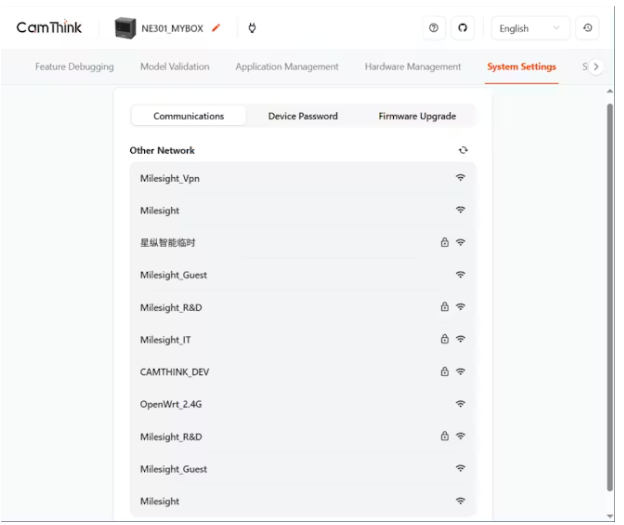
Task: Switch to the Device Password tab
Action: coord(303,116)
